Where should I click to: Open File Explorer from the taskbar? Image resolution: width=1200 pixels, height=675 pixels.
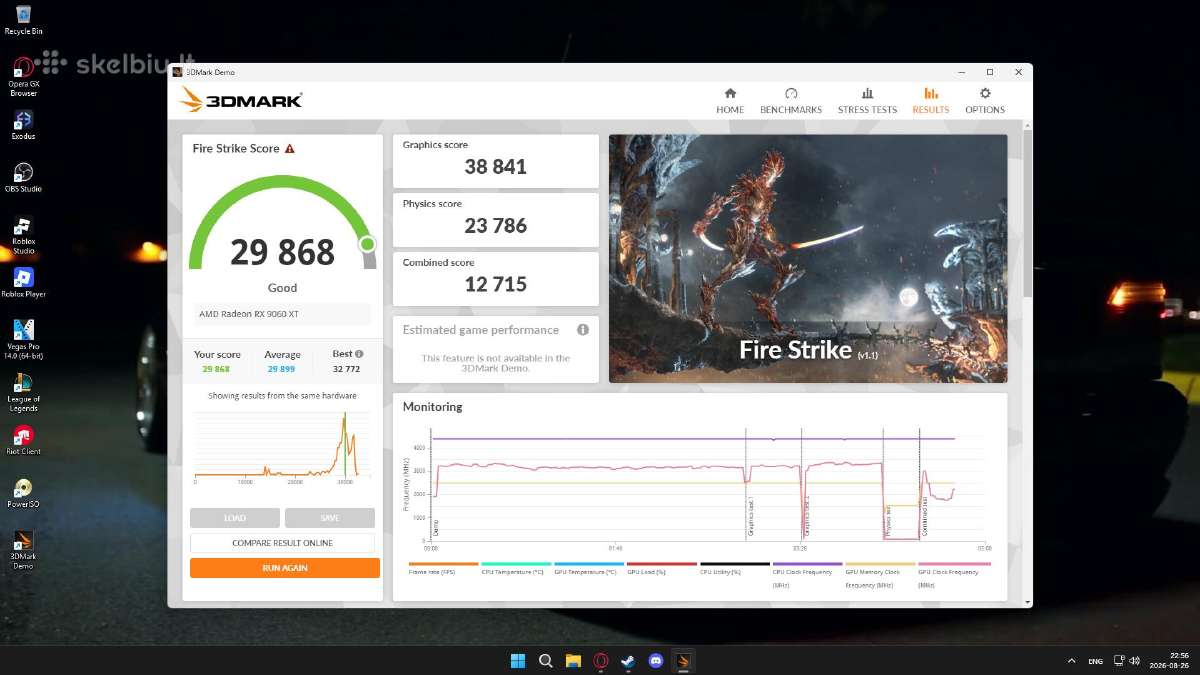click(x=573, y=661)
